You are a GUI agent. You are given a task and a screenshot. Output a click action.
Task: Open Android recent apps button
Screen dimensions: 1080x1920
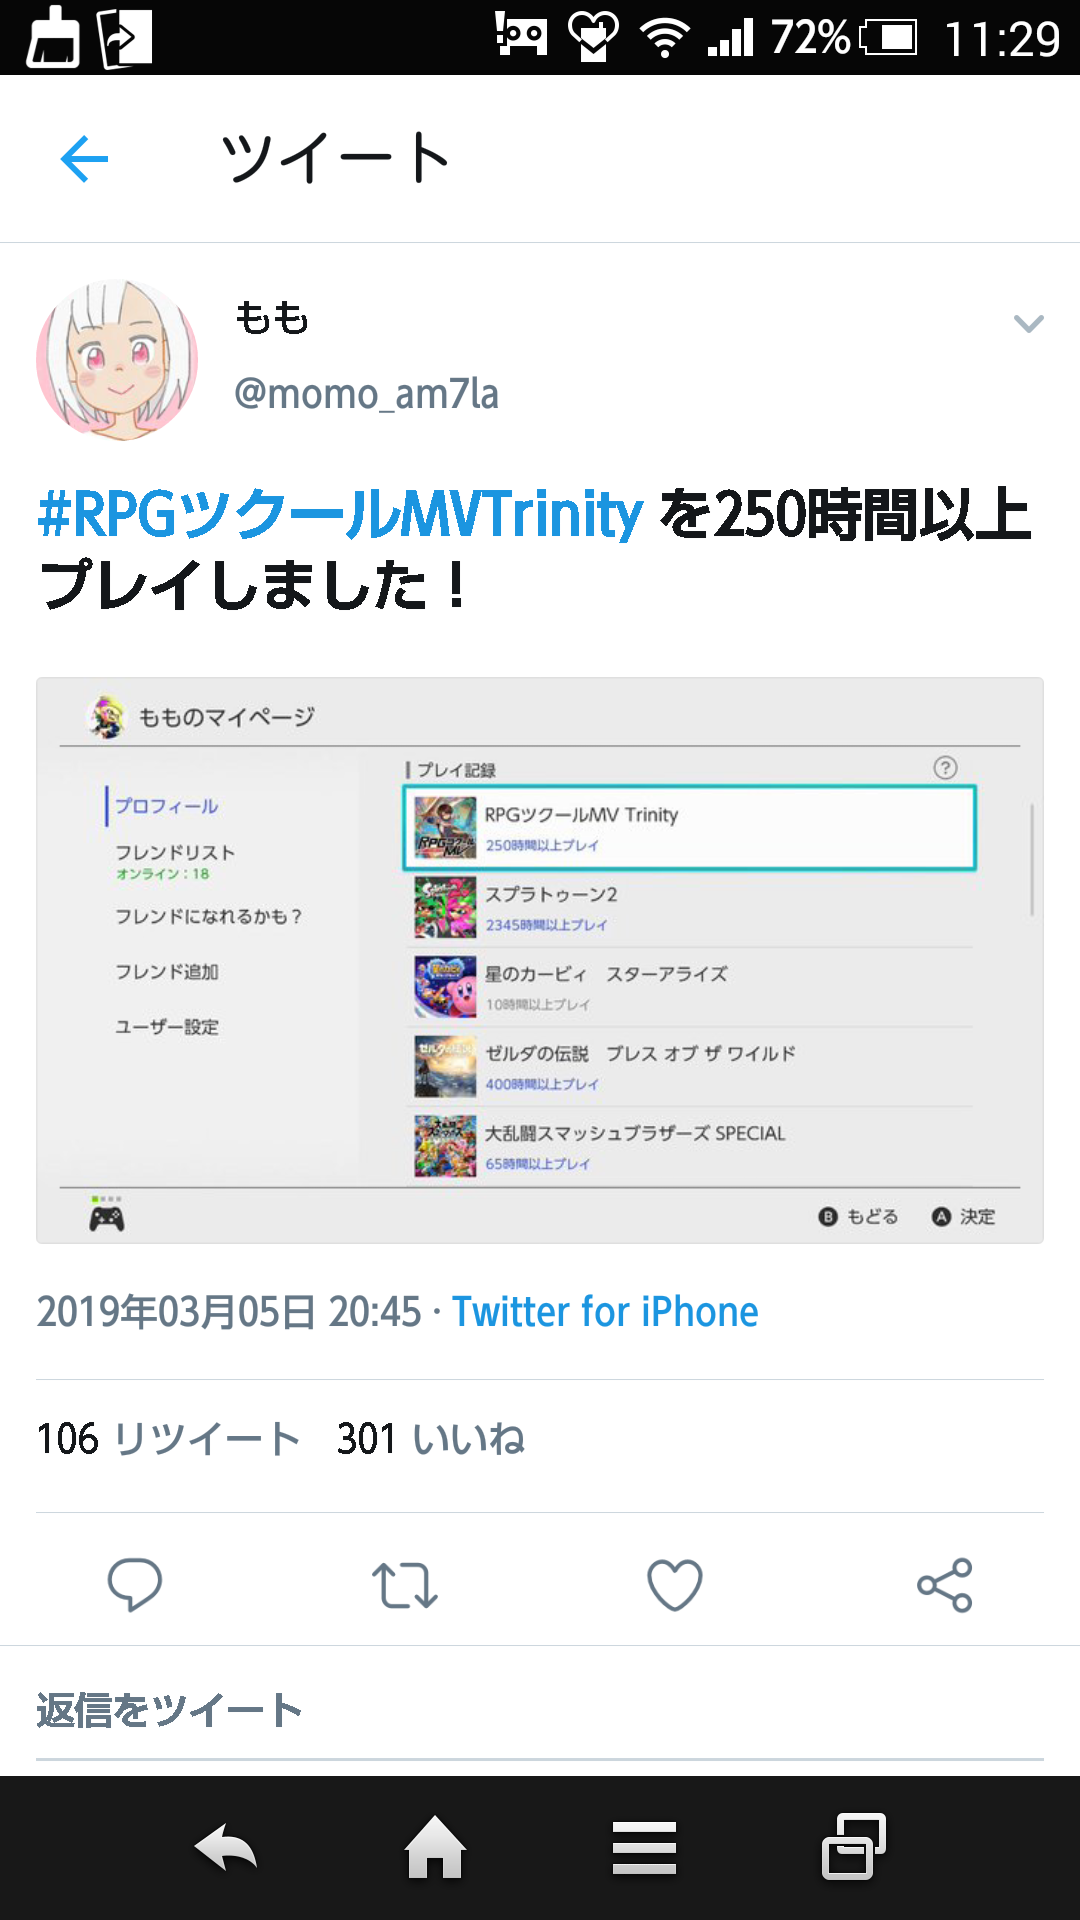pyautogui.click(x=854, y=1846)
